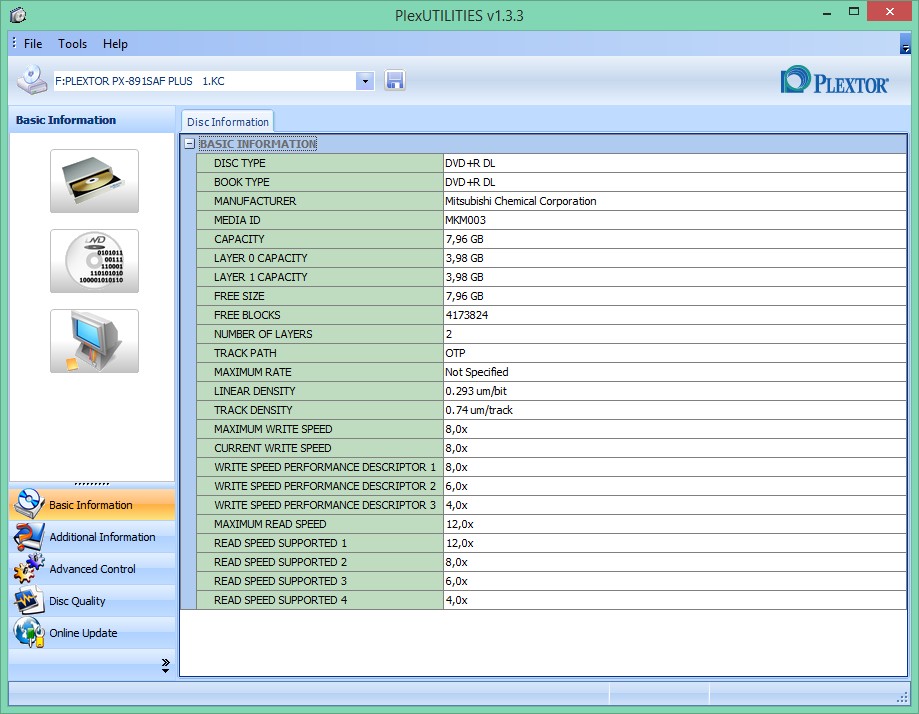
Task: Expand the sidebar overflow chevron at the bottom
Action: tap(165, 665)
